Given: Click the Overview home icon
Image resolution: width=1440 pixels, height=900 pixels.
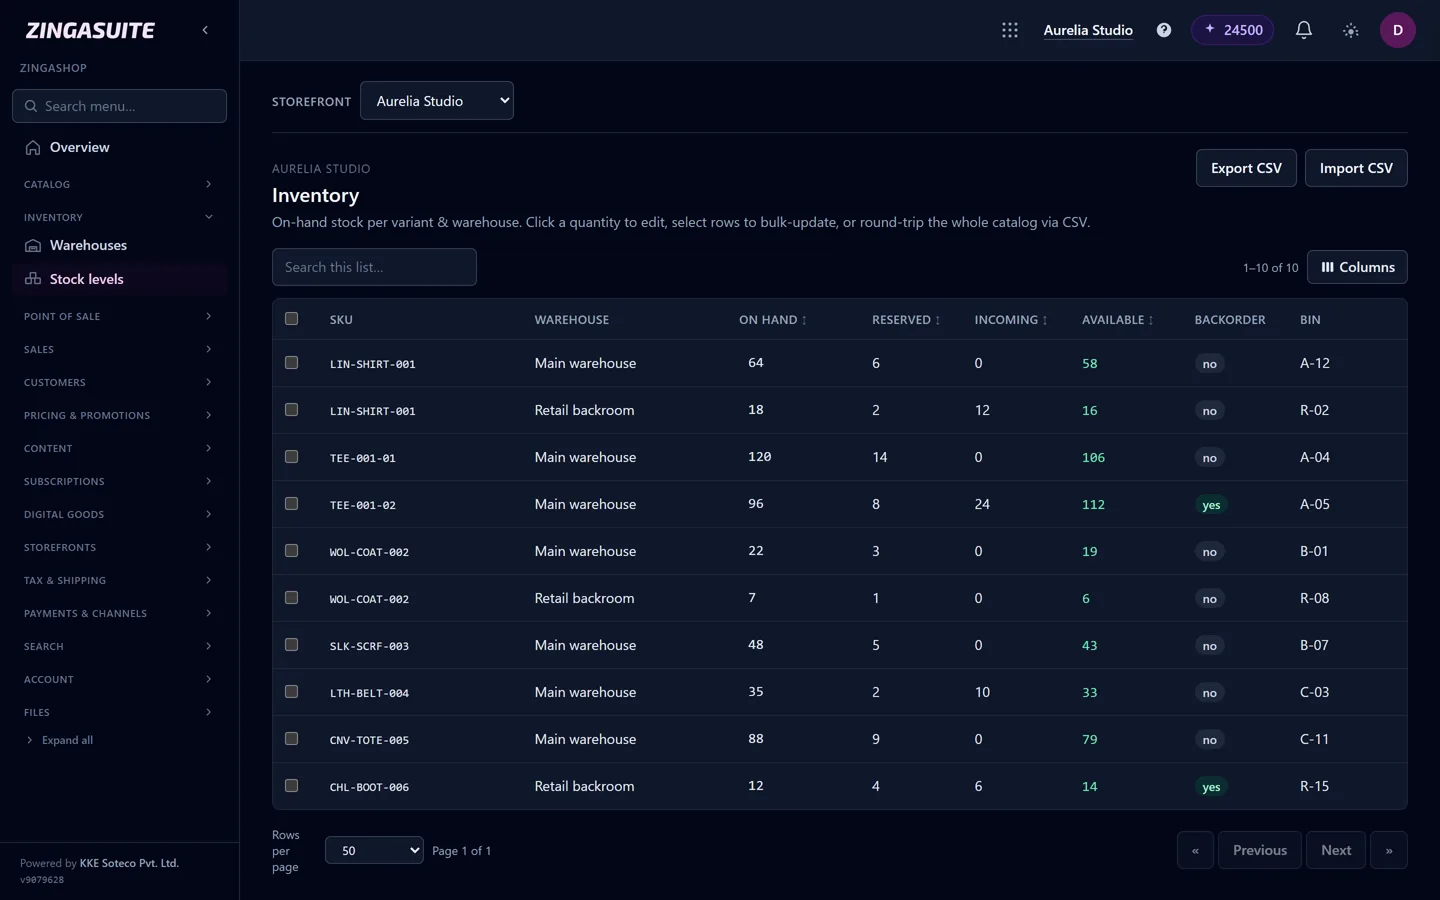Looking at the screenshot, I should 33,147.
